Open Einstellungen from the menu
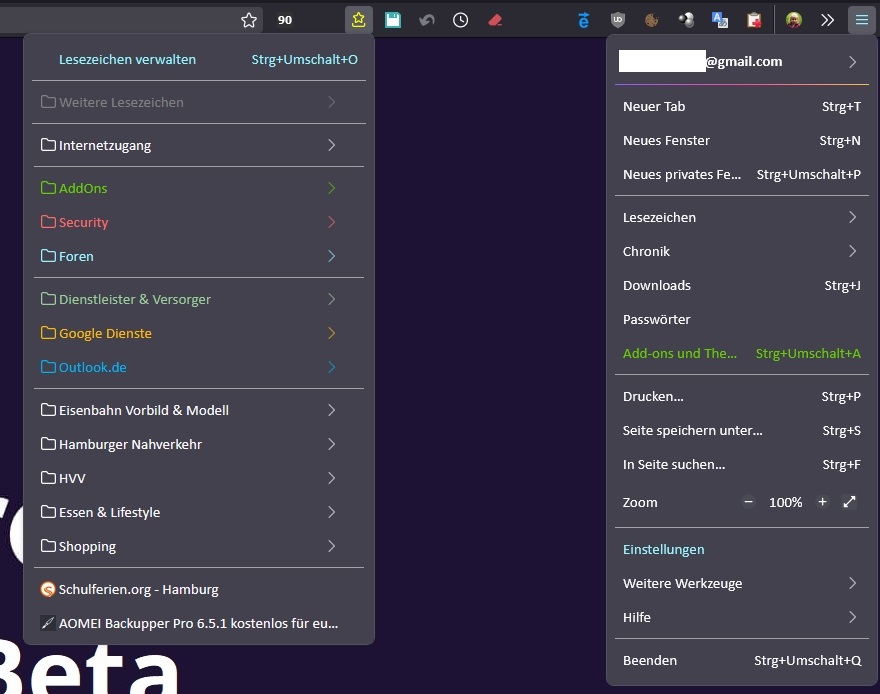 (741, 549)
